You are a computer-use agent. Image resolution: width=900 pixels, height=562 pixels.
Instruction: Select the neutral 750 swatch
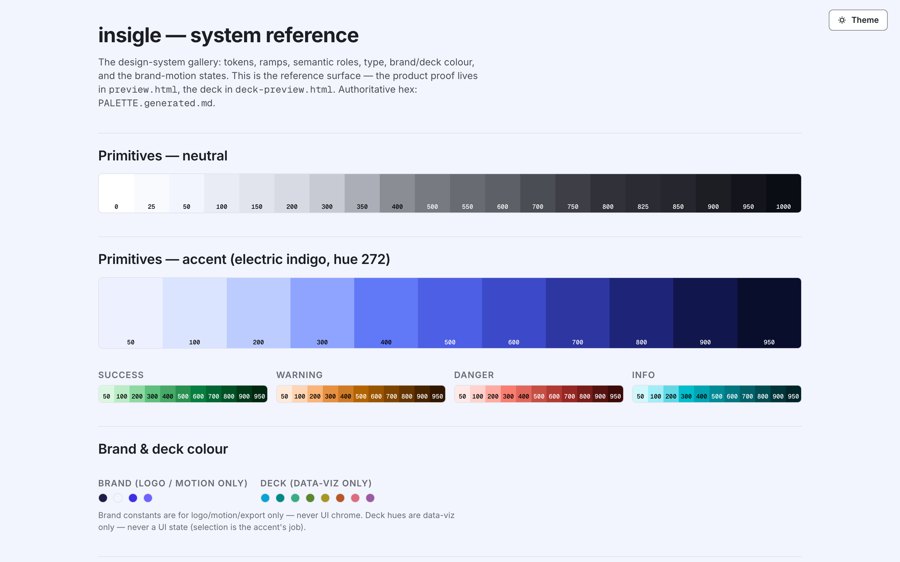click(573, 193)
